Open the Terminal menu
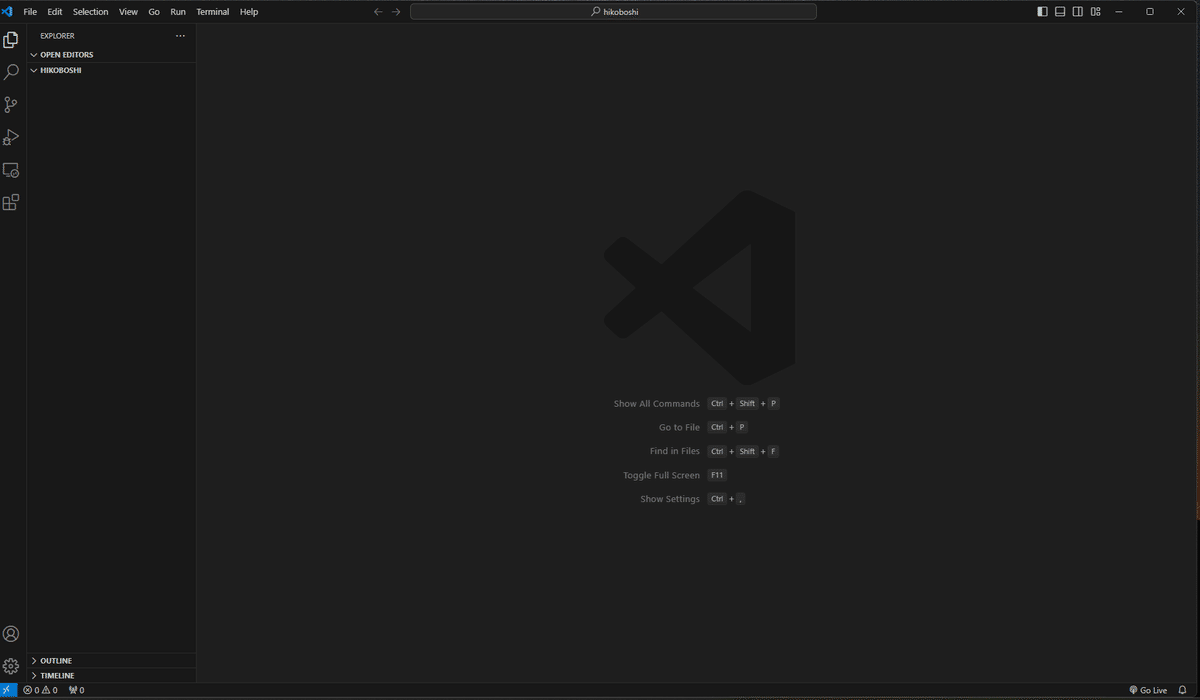Image resolution: width=1200 pixels, height=700 pixels. 212,11
